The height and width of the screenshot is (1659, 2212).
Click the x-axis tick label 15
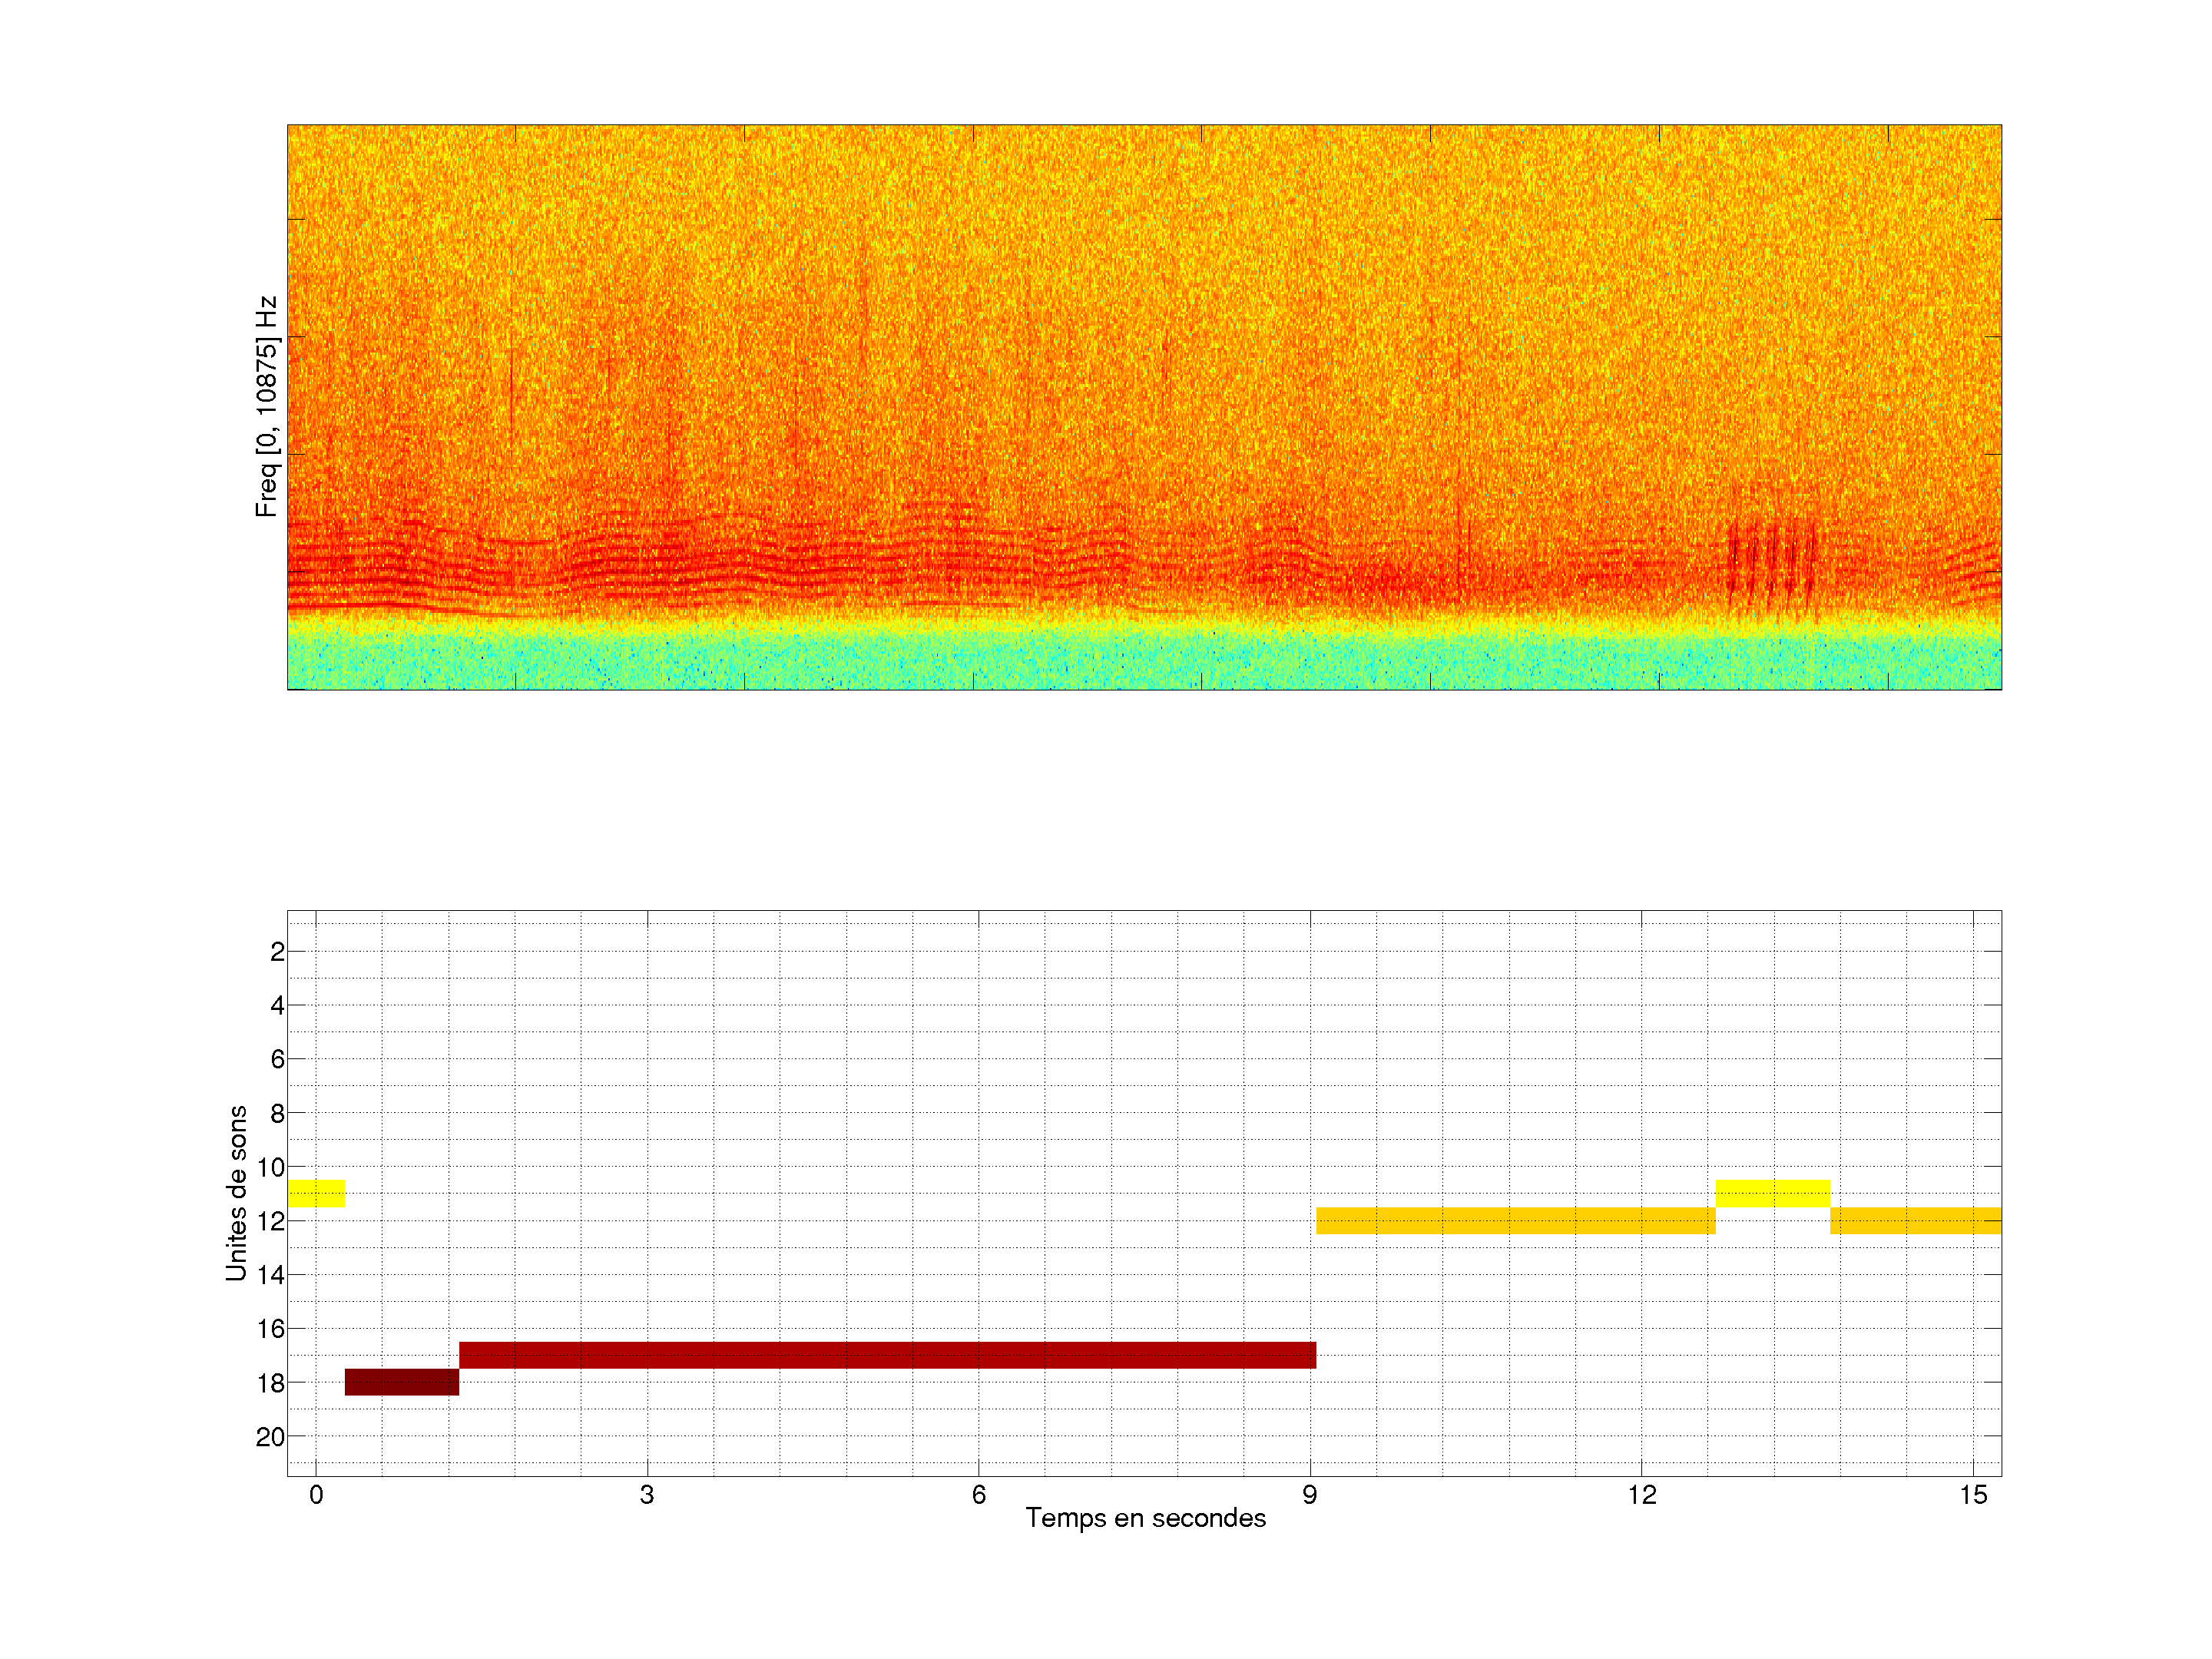coord(1972,1495)
